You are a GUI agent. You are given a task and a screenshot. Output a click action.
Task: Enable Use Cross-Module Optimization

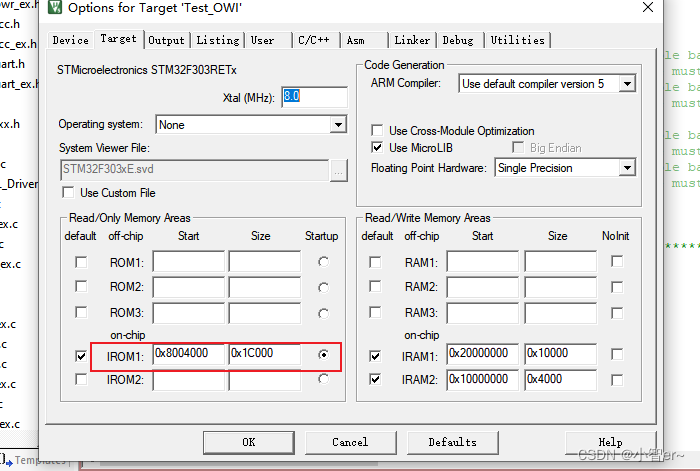pyautogui.click(x=377, y=130)
